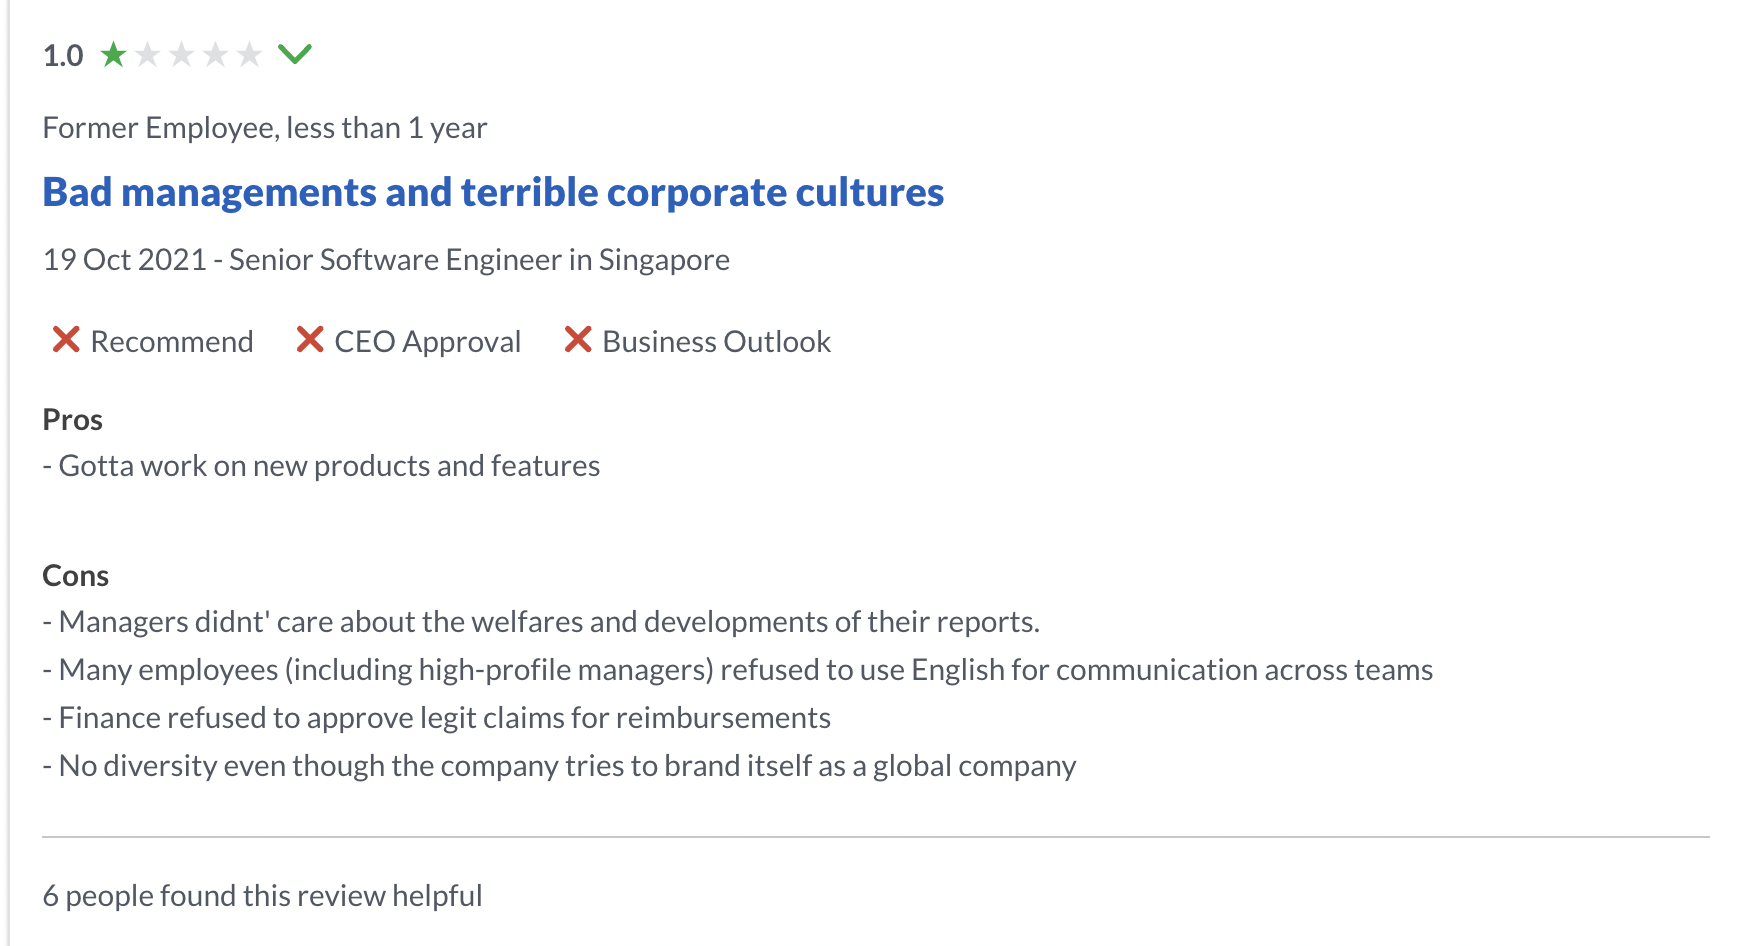Click "Former Employee, less than 1 year" text

point(265,128)
